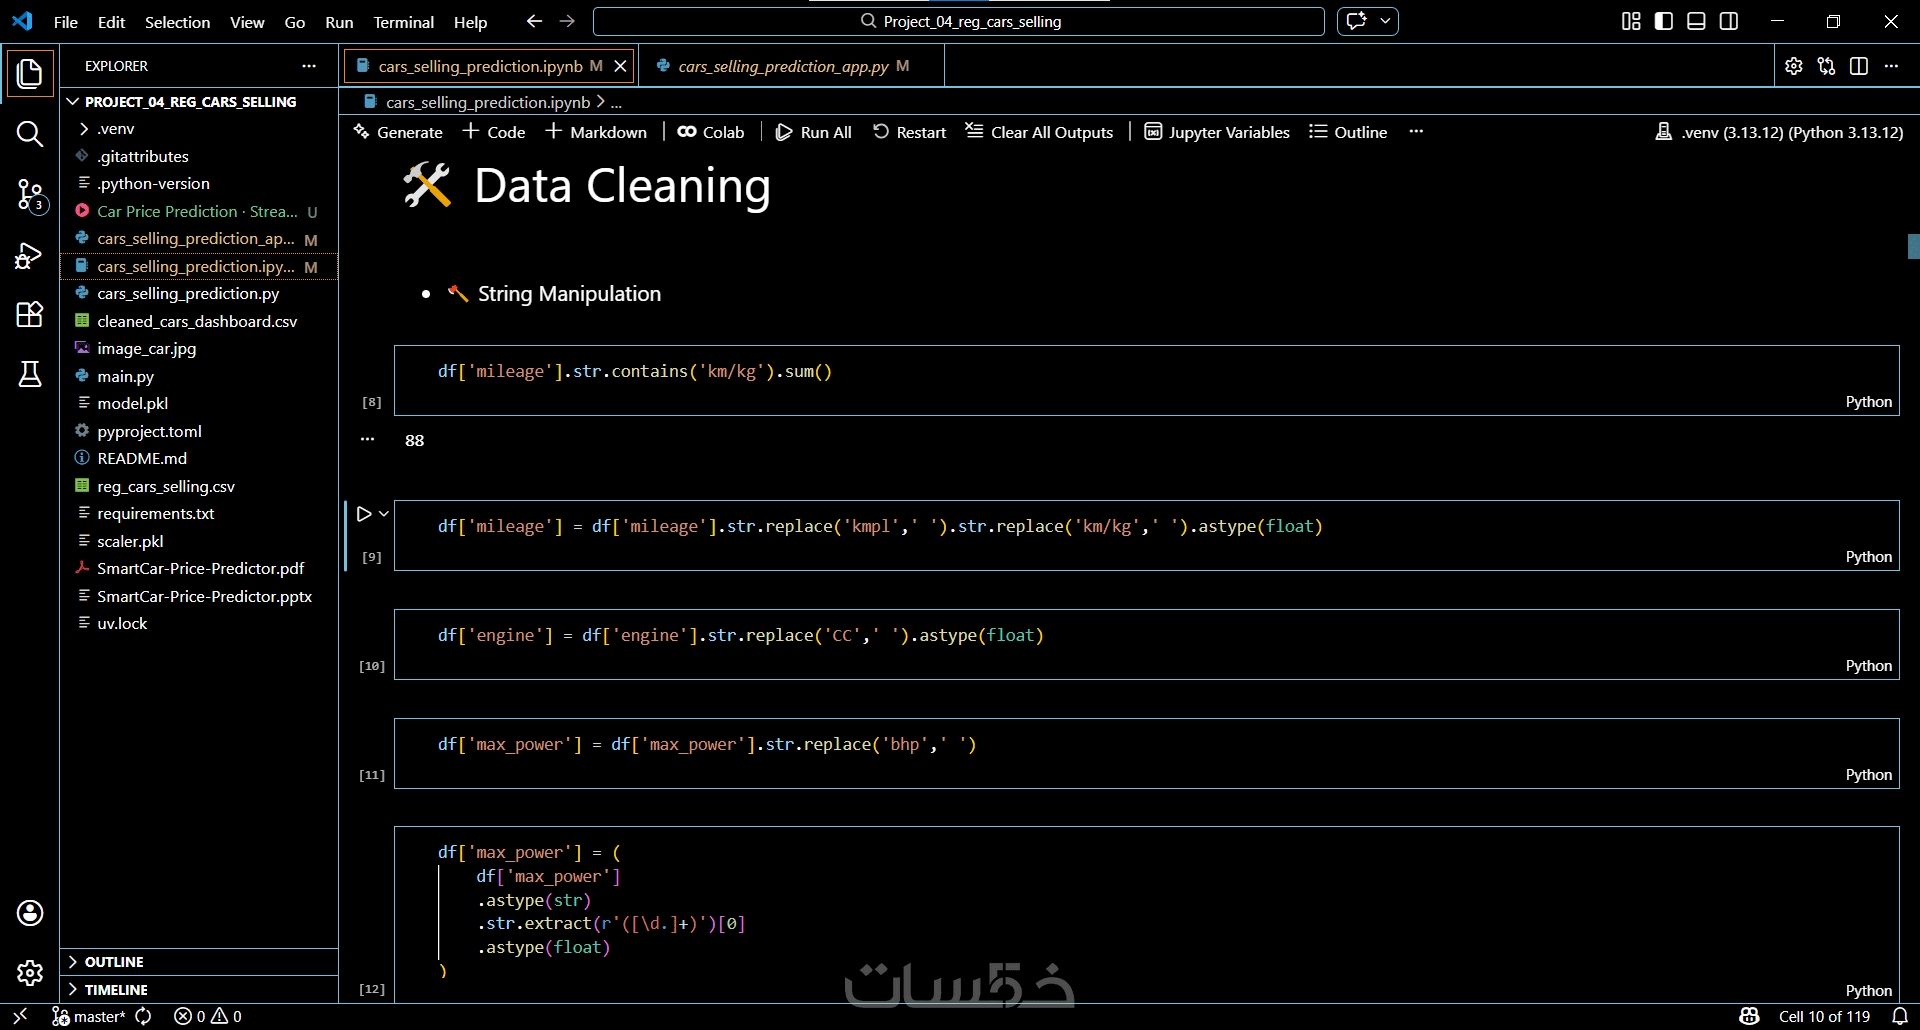Switch to cars_selling_prediction_app.py tab

click(x=782, y=66)
